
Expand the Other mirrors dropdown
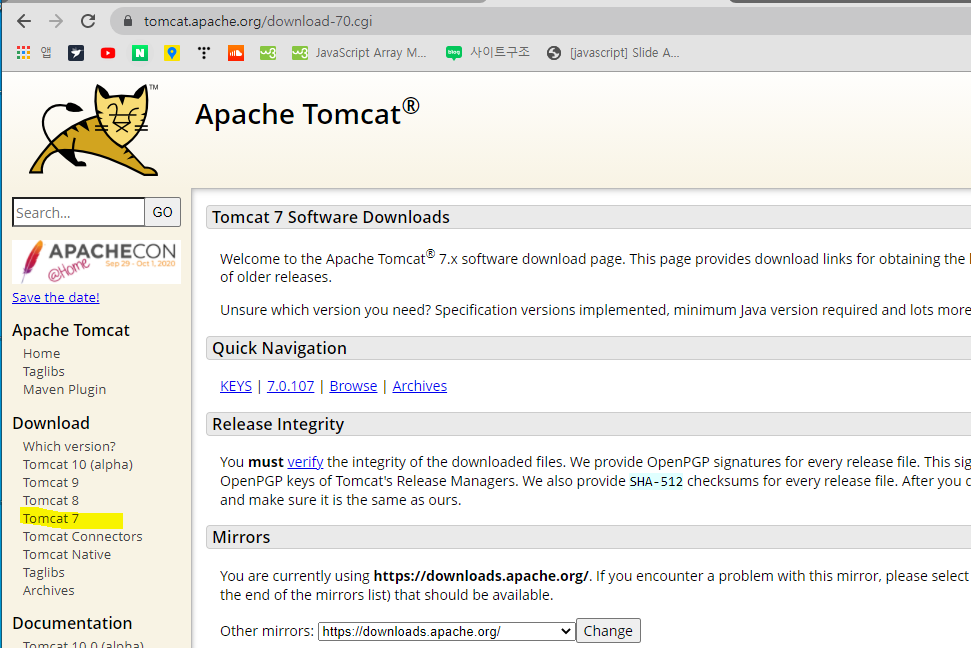(446, 631)
